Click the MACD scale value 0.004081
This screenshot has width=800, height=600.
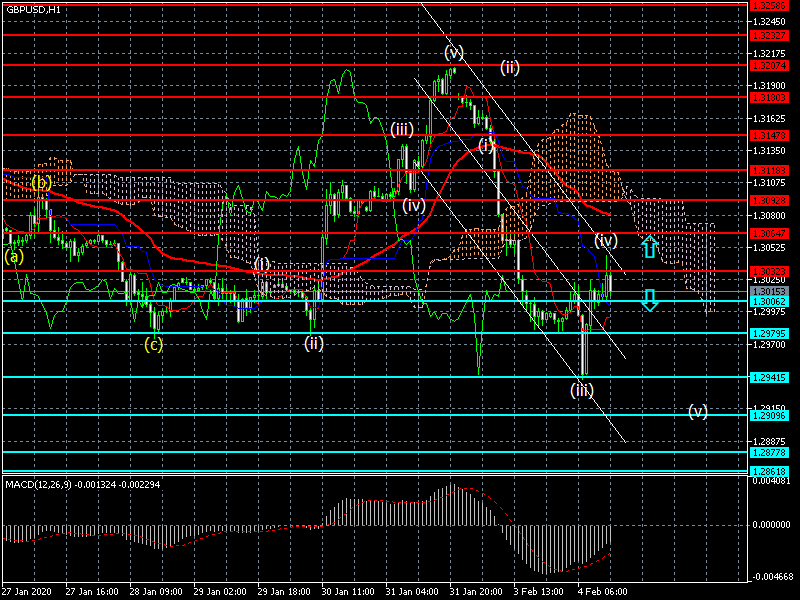pyautogui.click(x=771, y=481)
